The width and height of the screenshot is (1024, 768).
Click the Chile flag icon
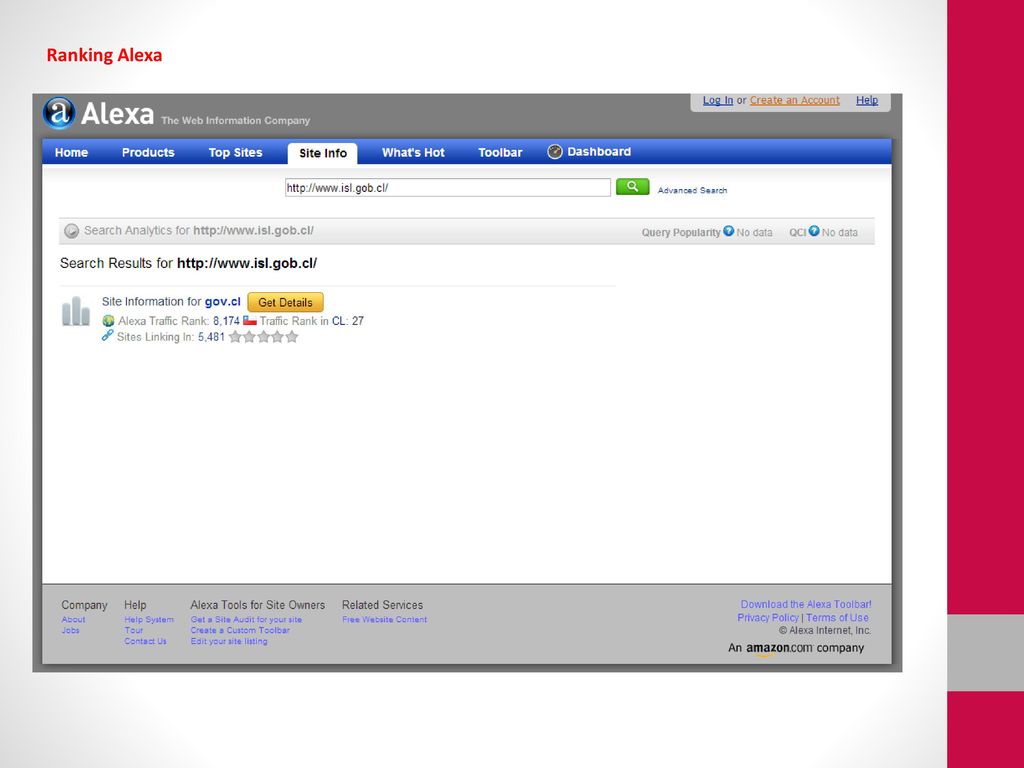pos(249,320)
